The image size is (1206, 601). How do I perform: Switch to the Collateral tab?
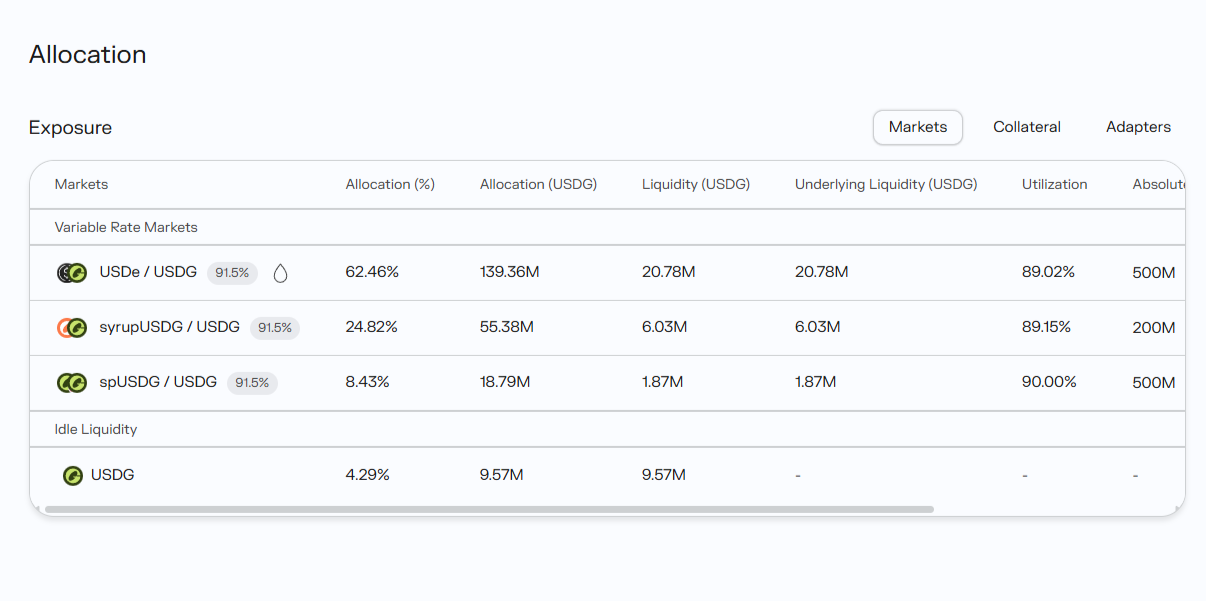pos(1027,127)
